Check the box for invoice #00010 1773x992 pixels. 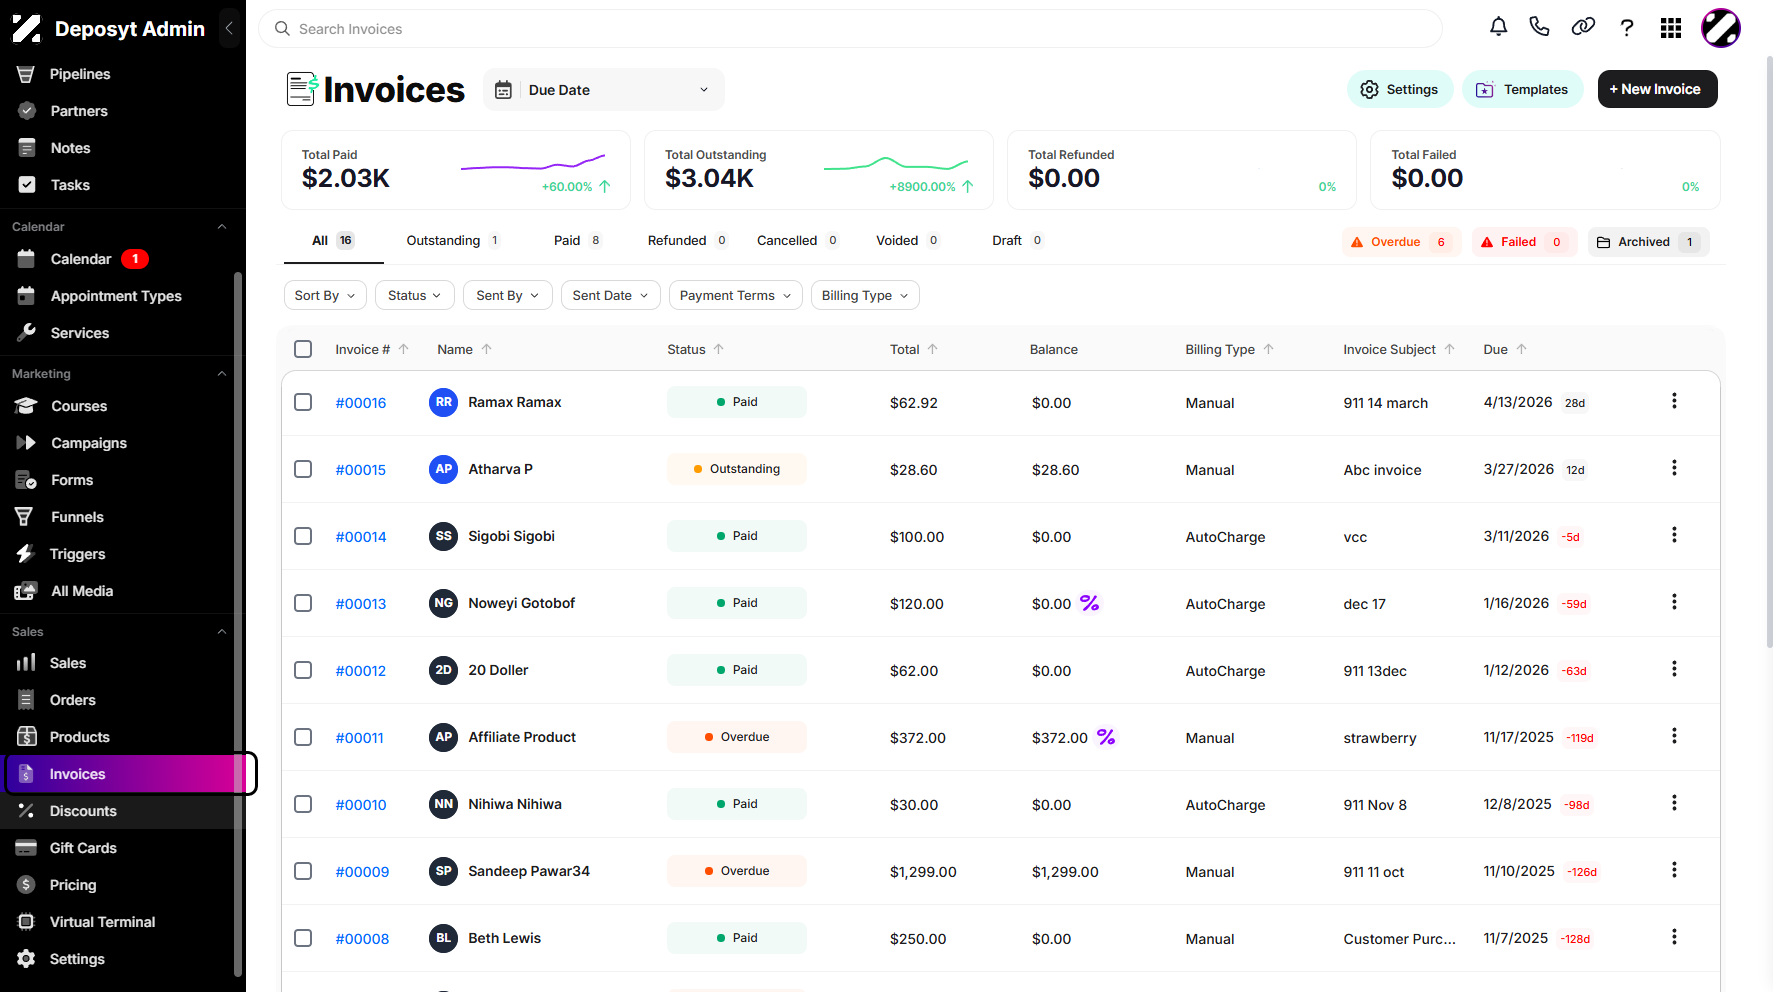coord(303,804)
